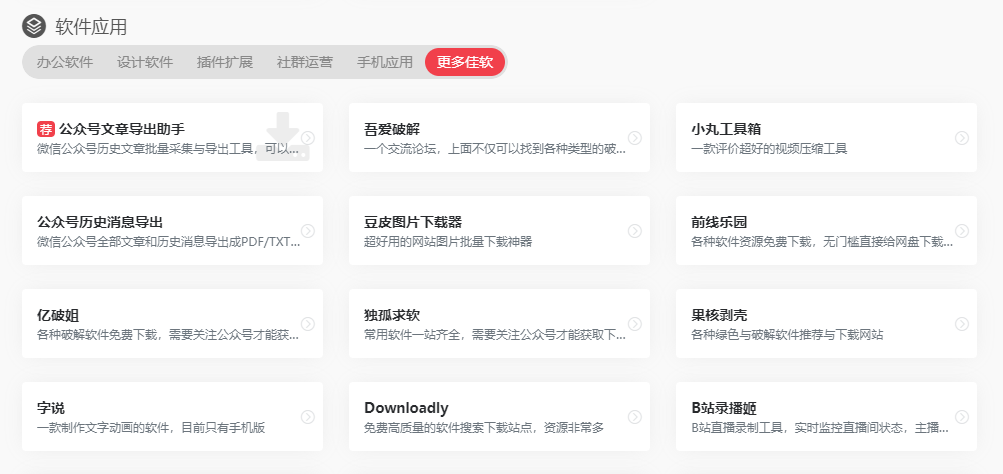This screenshot has width=1003, height=474.
Task: Open the 亿破姐 title link
Action: coord(58,315)
